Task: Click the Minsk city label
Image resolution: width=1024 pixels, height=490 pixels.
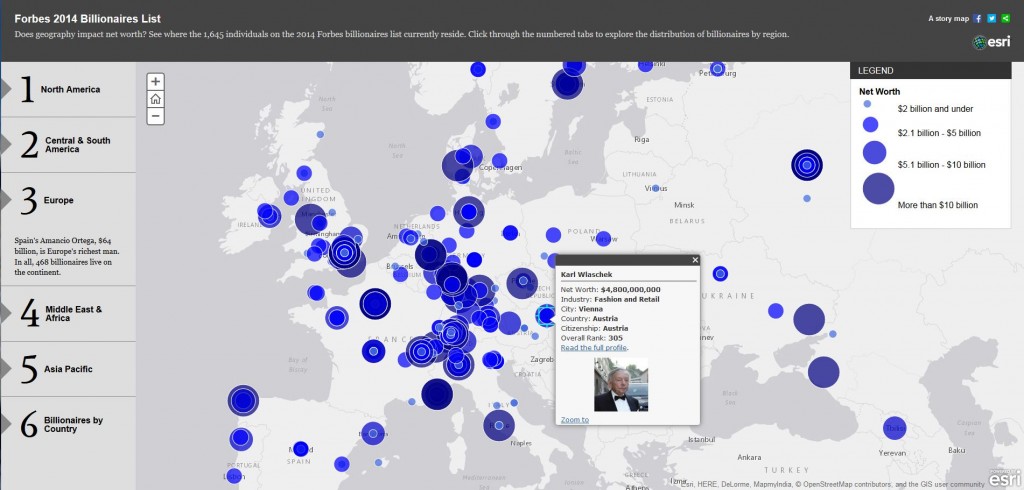Action: coord(684,205)
